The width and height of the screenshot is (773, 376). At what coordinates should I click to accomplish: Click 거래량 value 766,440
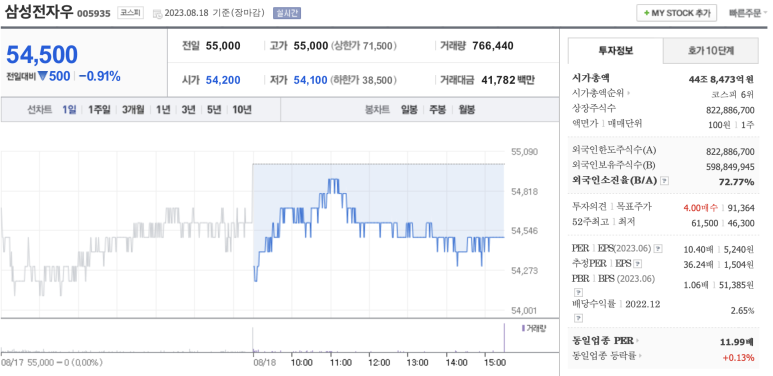493,46
